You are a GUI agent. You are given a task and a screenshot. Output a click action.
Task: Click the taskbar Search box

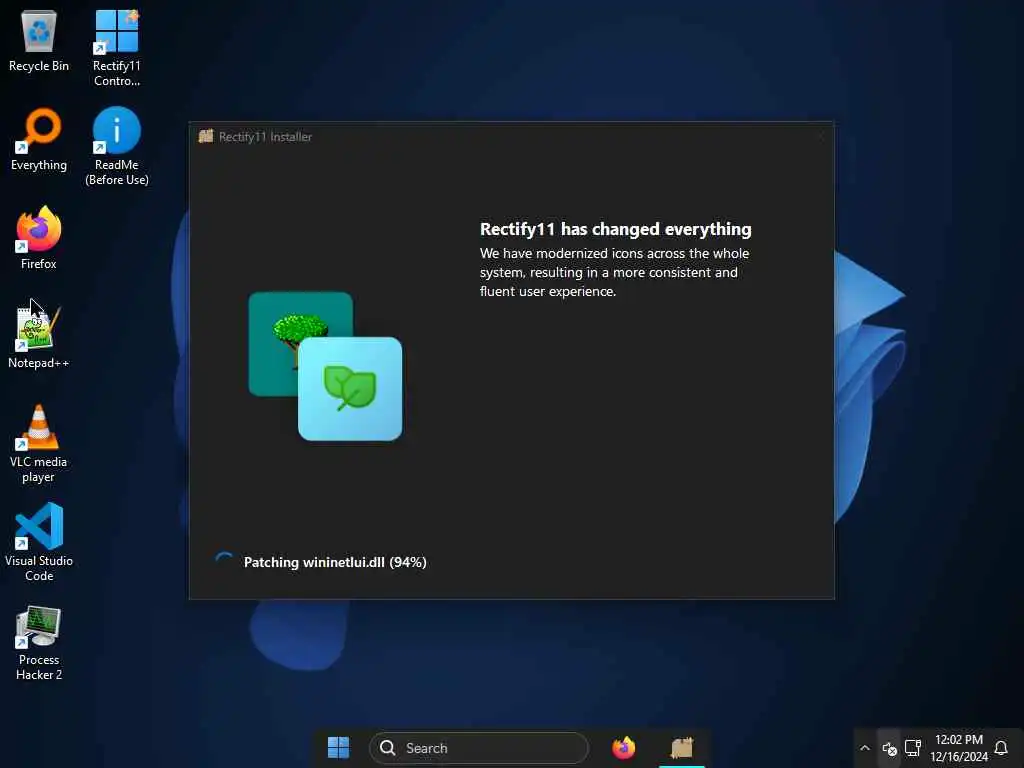click(x=479, y=748)
